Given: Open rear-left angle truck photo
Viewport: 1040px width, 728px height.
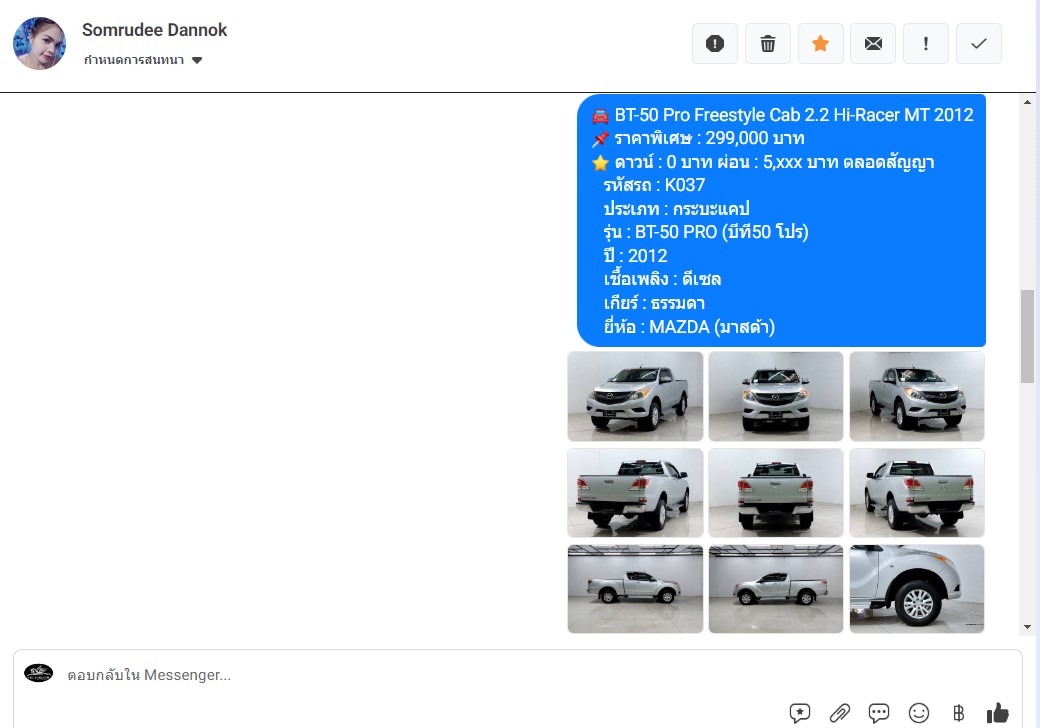Looking at the screenshot, I should tap(635, 493).
